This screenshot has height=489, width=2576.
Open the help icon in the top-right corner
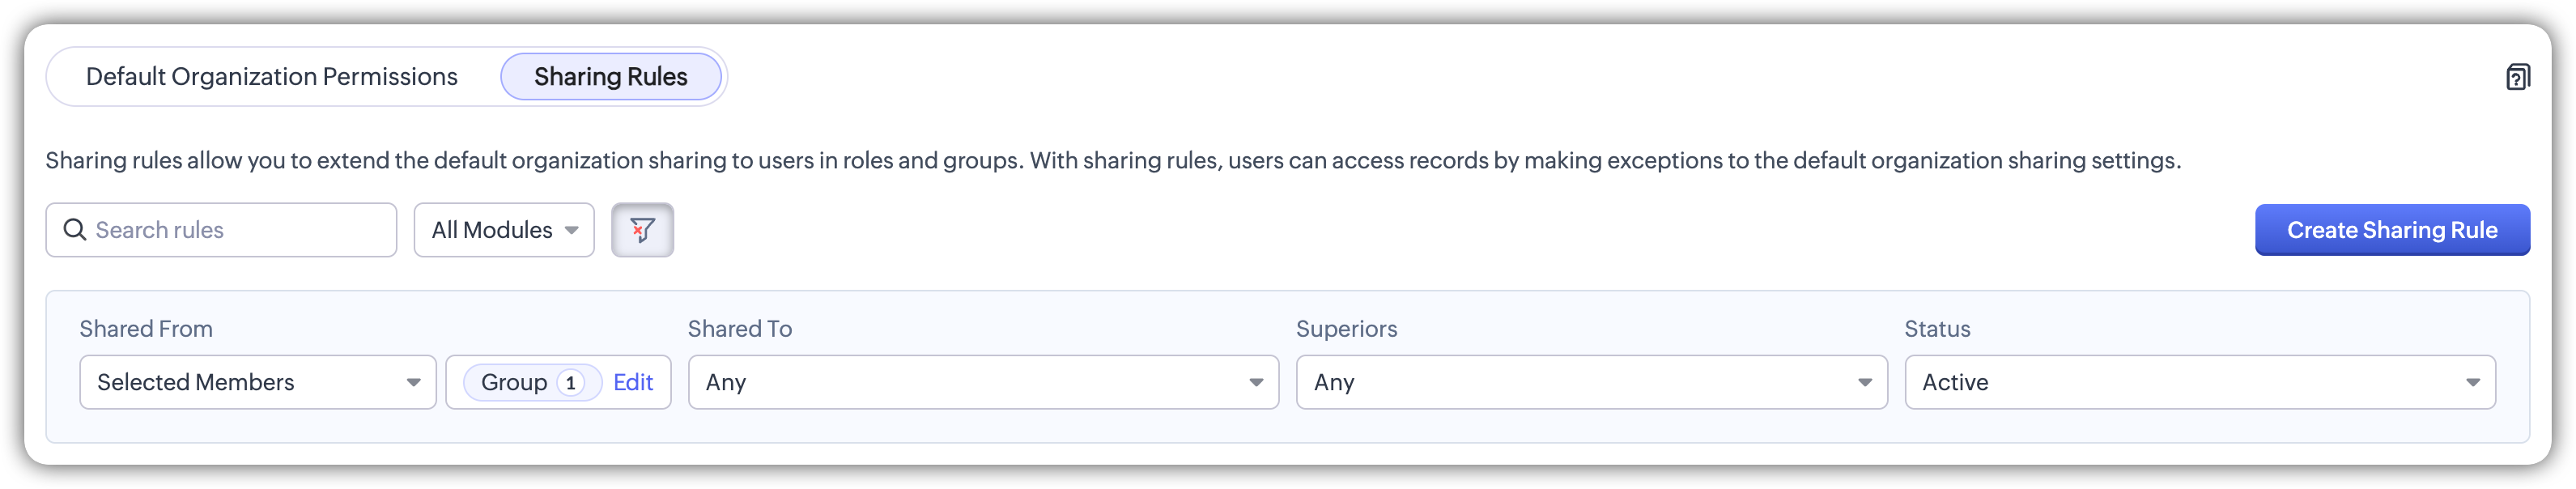(x=2517, y=77)
